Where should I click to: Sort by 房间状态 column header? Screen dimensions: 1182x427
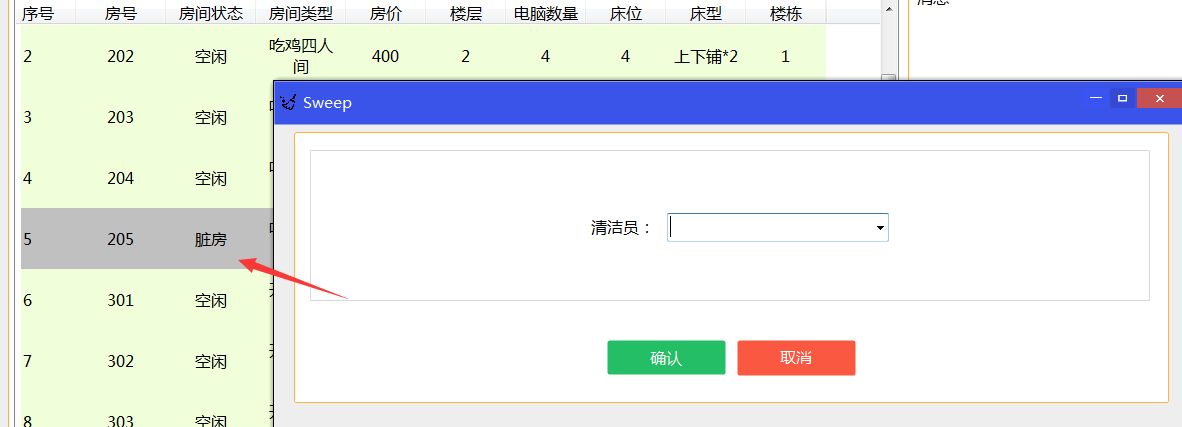(x=211, y=14)
